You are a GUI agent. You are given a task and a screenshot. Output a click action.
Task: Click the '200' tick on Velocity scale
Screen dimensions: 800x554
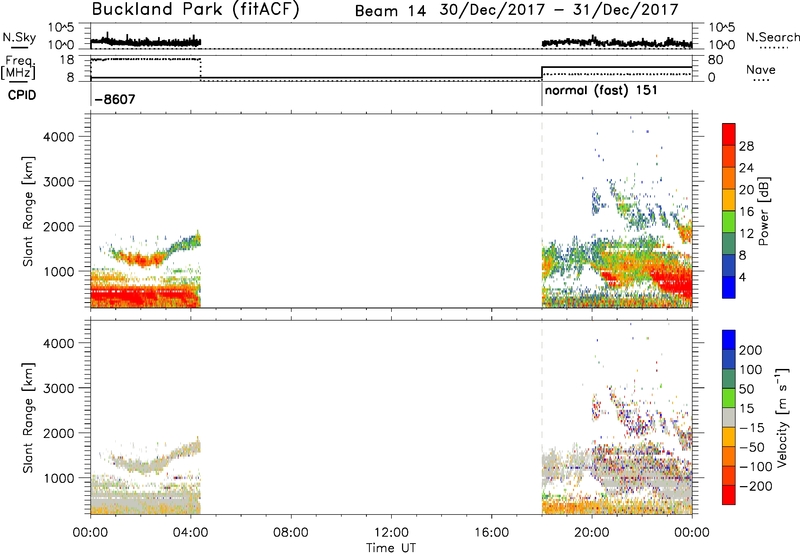(750, 350)
